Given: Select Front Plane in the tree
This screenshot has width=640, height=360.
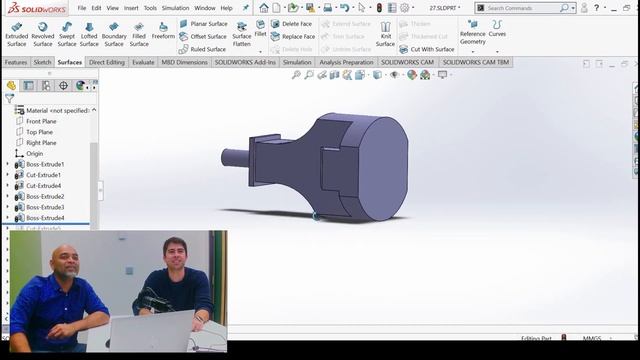Looking at the screenshot, I should click(x=41, y=121).
